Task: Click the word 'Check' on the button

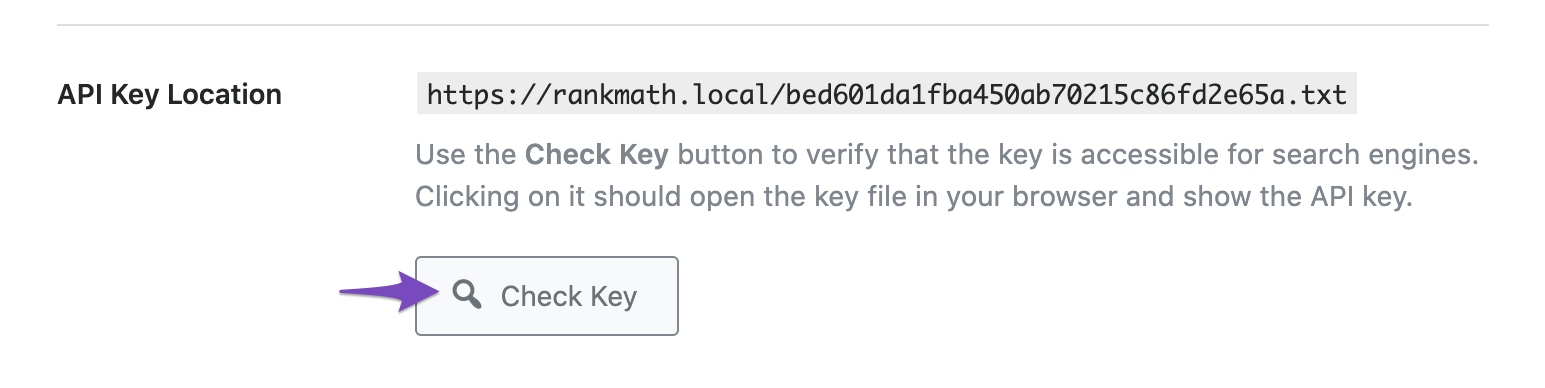Action: [541, 296]
